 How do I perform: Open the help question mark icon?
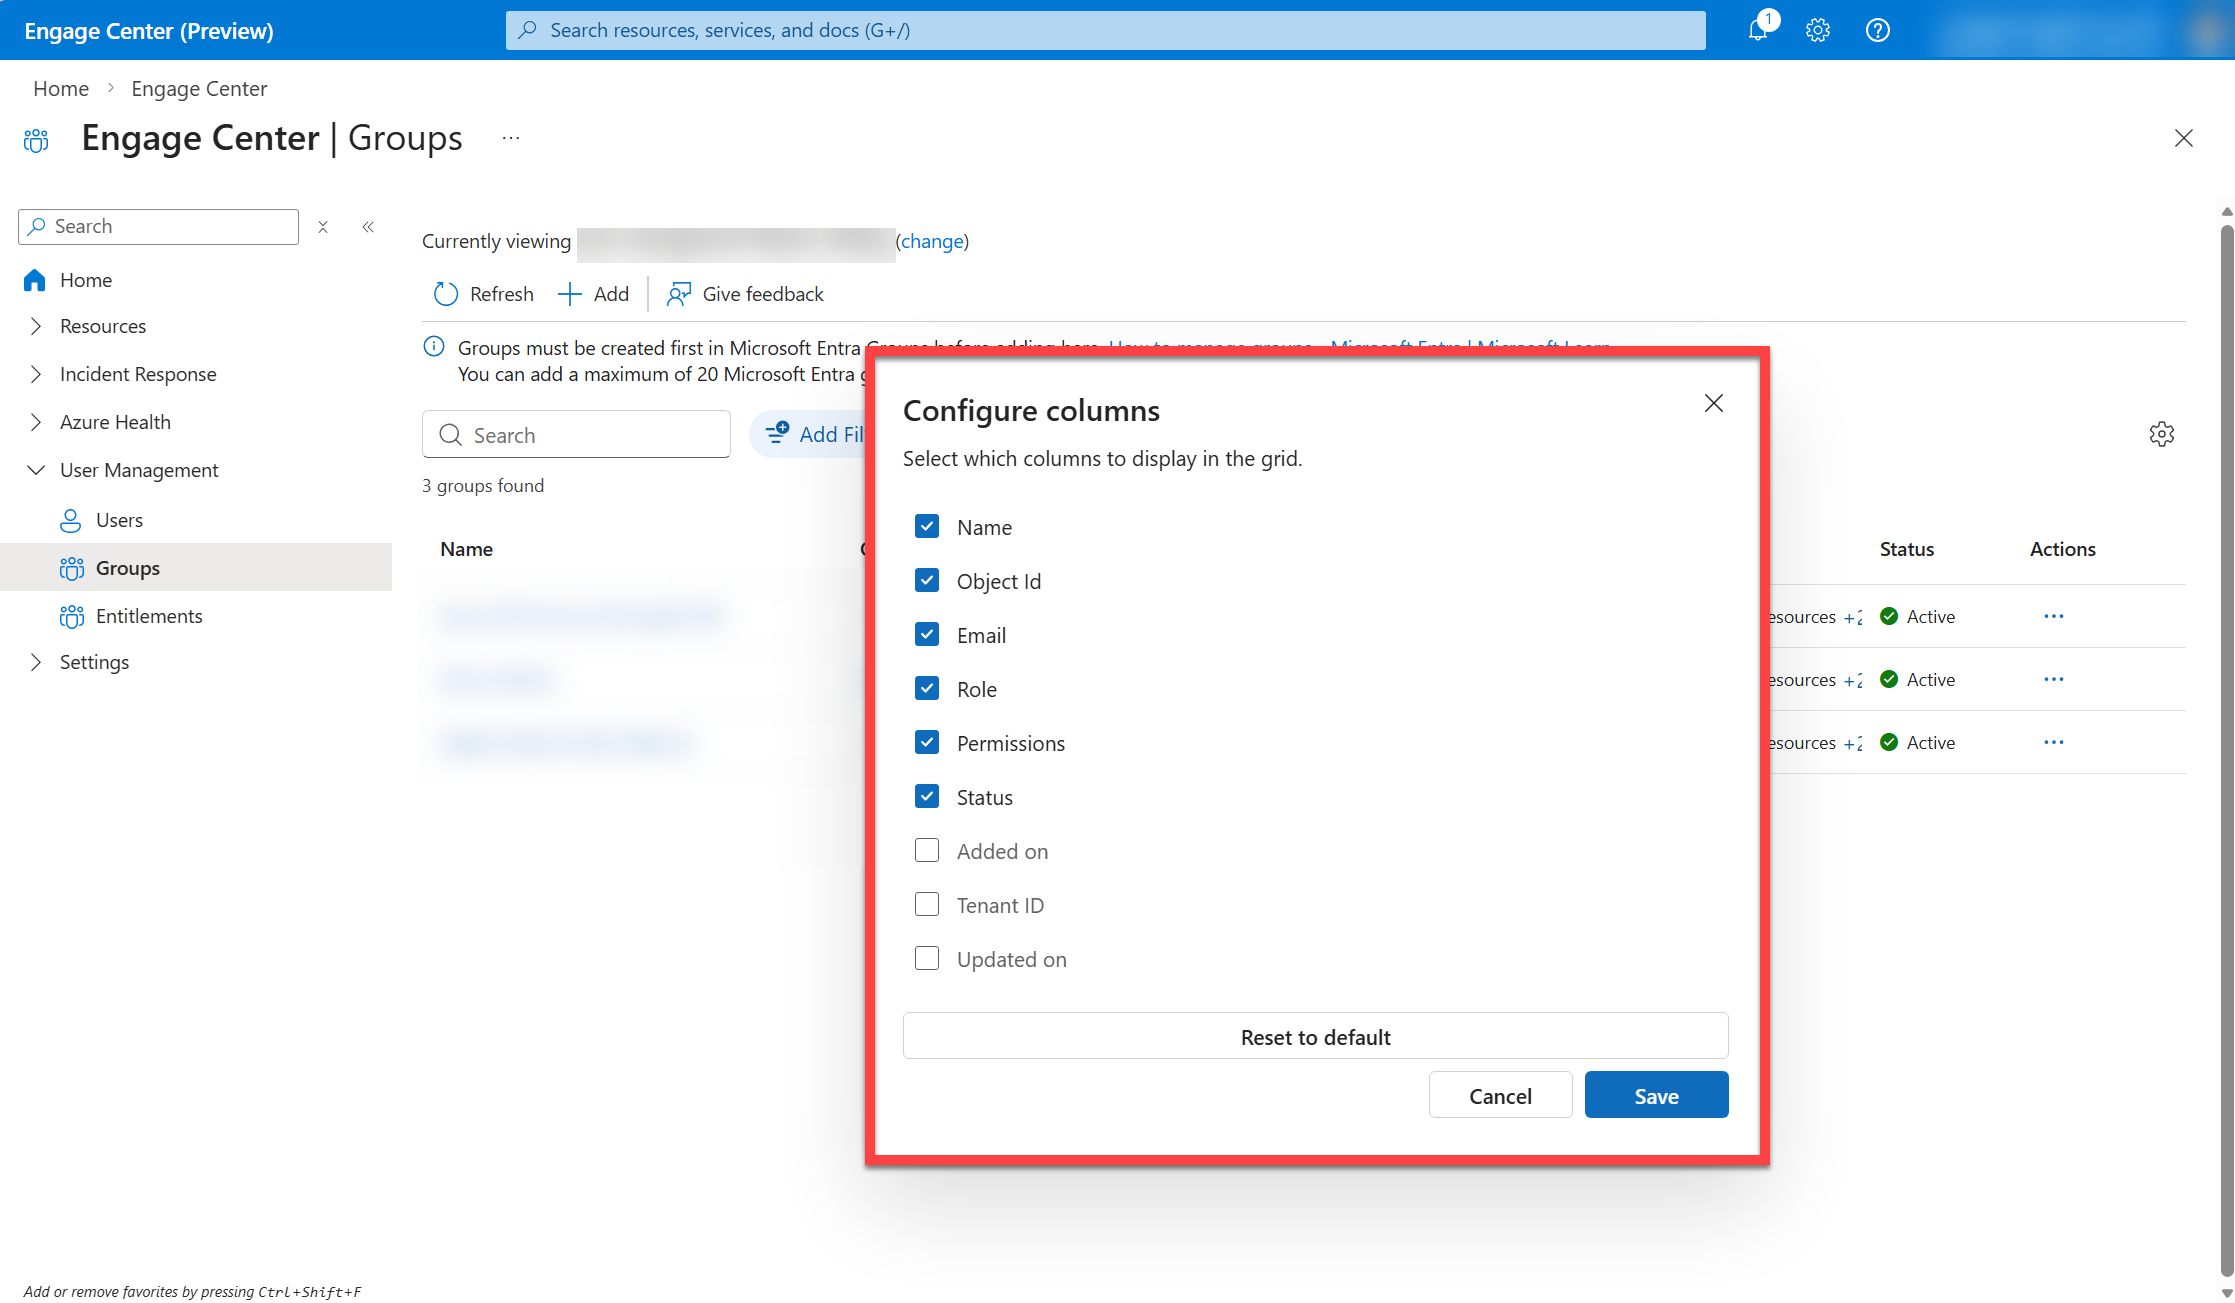(x=1878, y=30)
